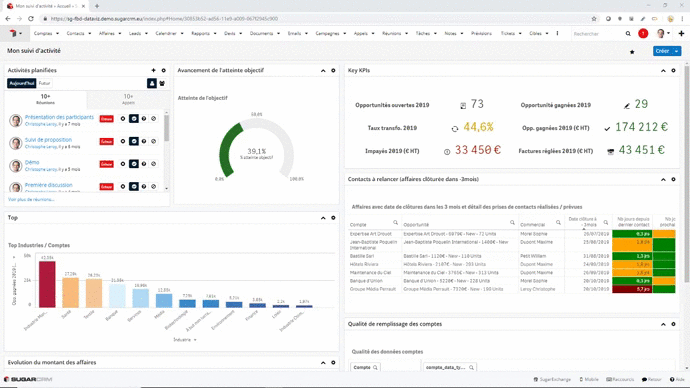The width and height of the screenshot is (690, 388).
Task: Expand the Comptes module dropdown arrow
Action: click(x=57, y=33)
